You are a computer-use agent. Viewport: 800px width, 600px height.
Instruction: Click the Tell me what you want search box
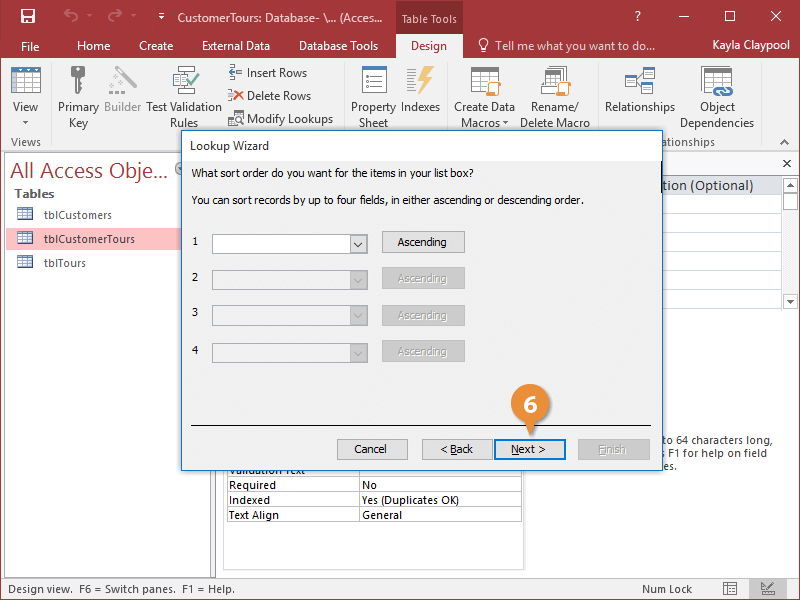coord(574,46)
